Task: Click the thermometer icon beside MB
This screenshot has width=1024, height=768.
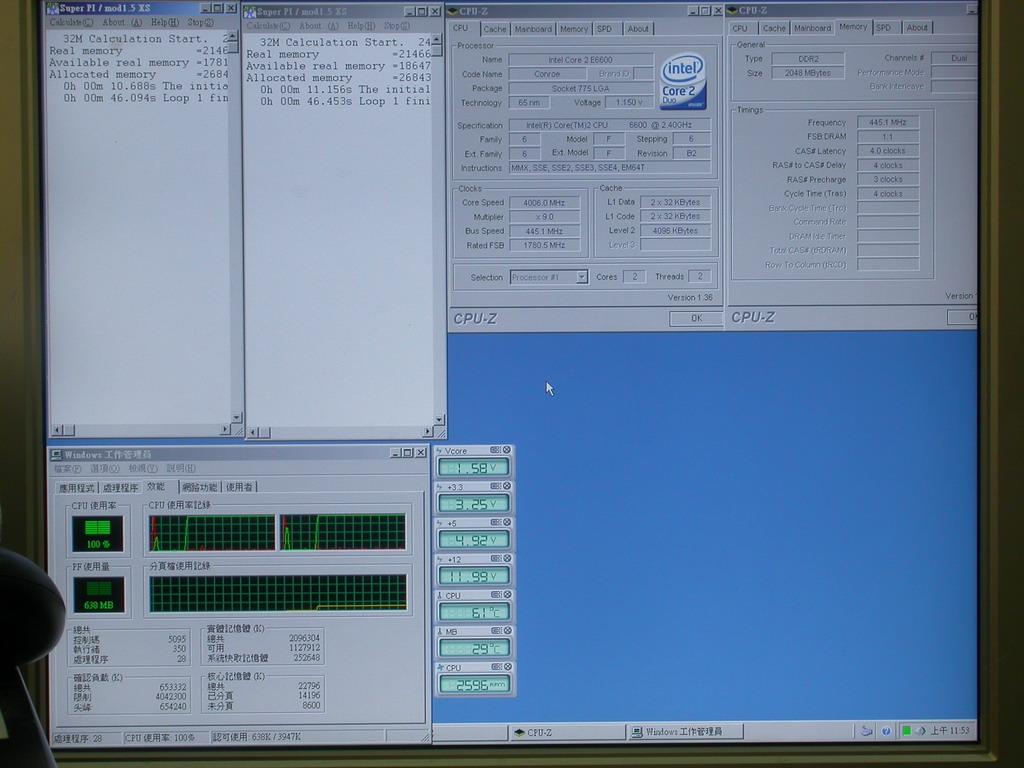Action: 440,632
